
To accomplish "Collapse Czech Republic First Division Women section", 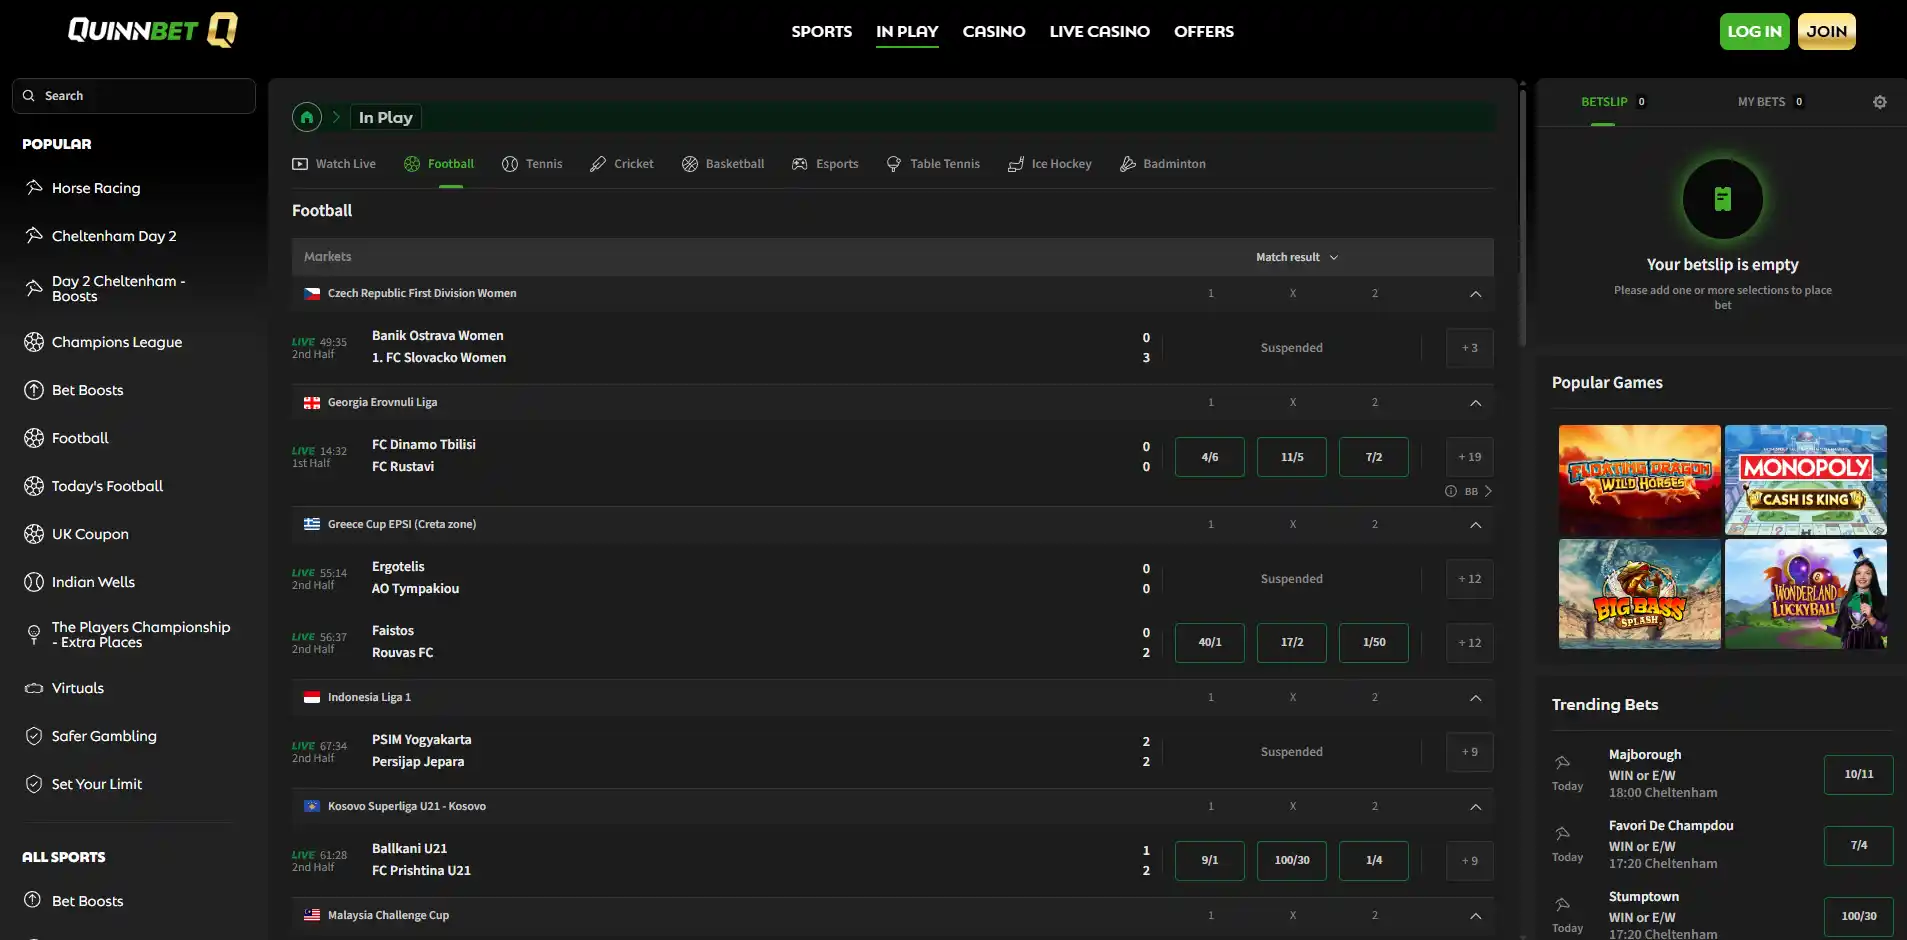I will pos(1476,294).
